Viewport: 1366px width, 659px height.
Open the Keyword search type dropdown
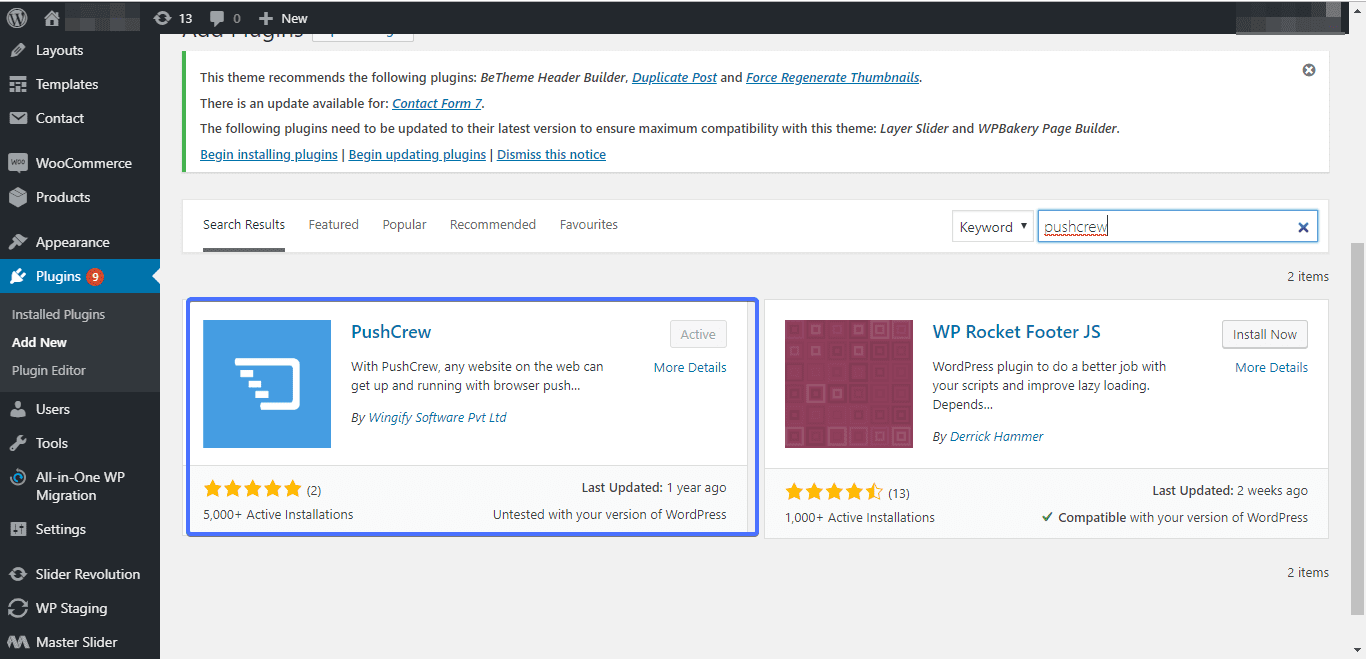[x=992, y=227]
